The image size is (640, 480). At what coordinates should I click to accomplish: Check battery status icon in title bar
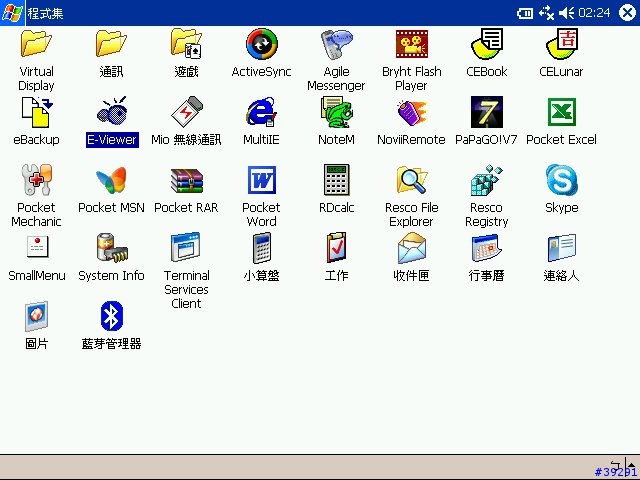coord(525,13)
